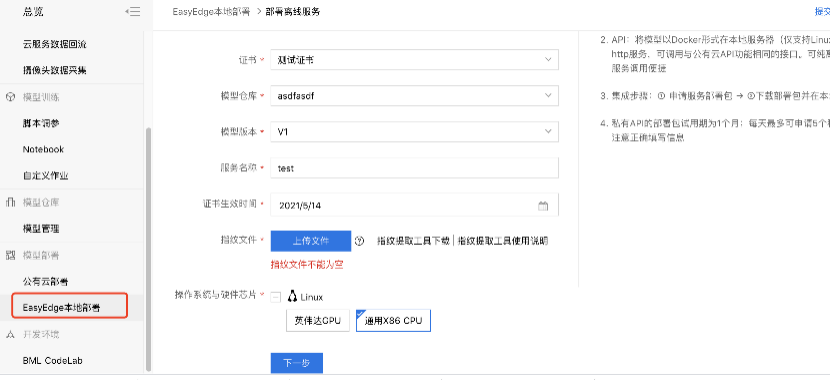Open 云服务数据回流 in the sidebar
This screenshot has width=830, height=380.
(x=55, y=44)
